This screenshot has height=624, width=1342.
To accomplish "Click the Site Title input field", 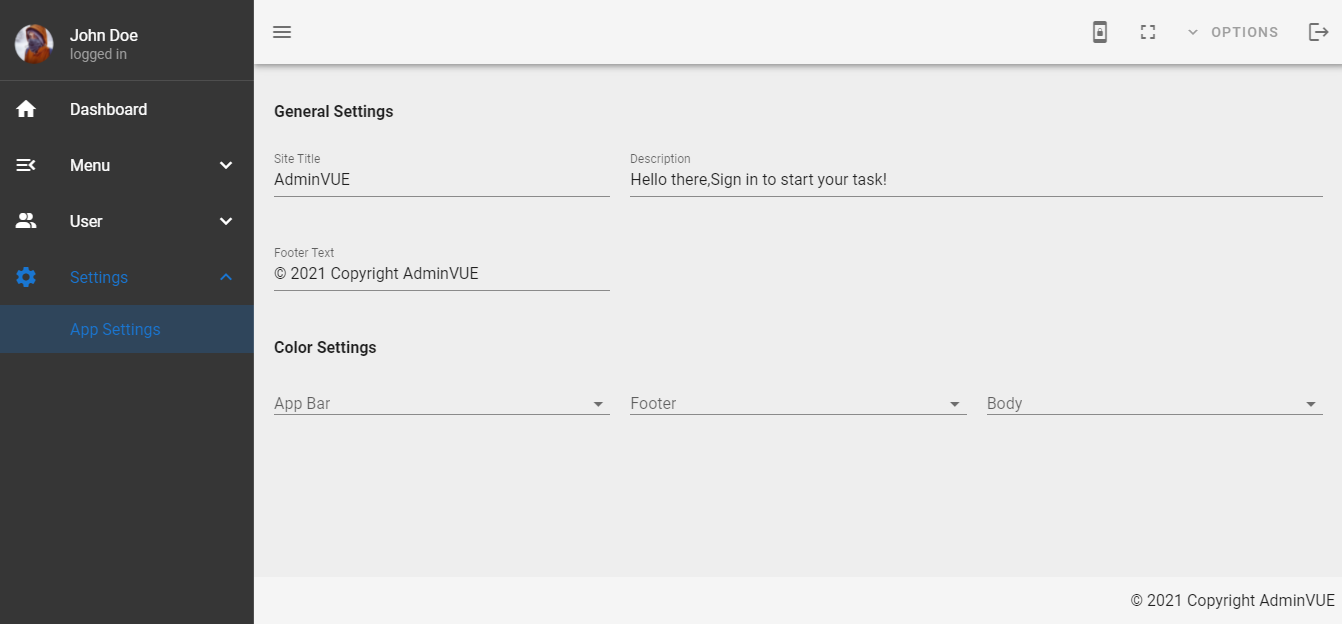I will (441, 180).
